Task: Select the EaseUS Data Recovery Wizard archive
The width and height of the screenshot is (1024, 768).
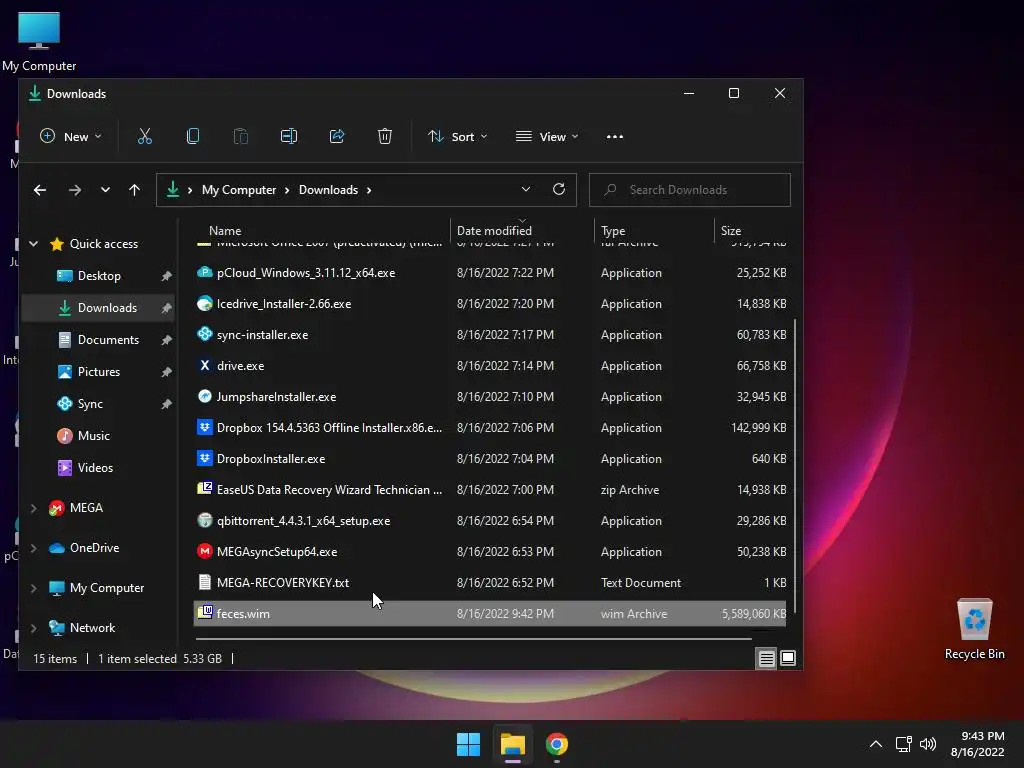Action: [x=490, y=490]
